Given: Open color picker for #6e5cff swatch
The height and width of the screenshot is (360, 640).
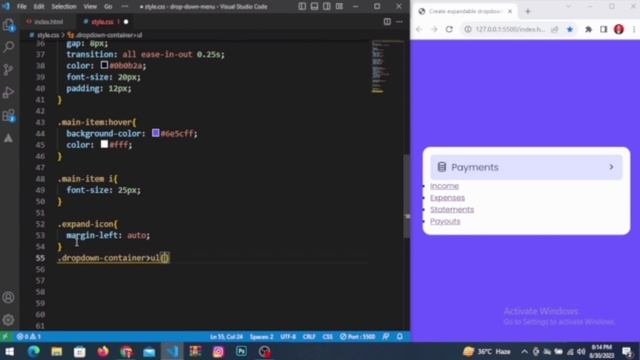Looking at the screenshot, I should 156,133.
